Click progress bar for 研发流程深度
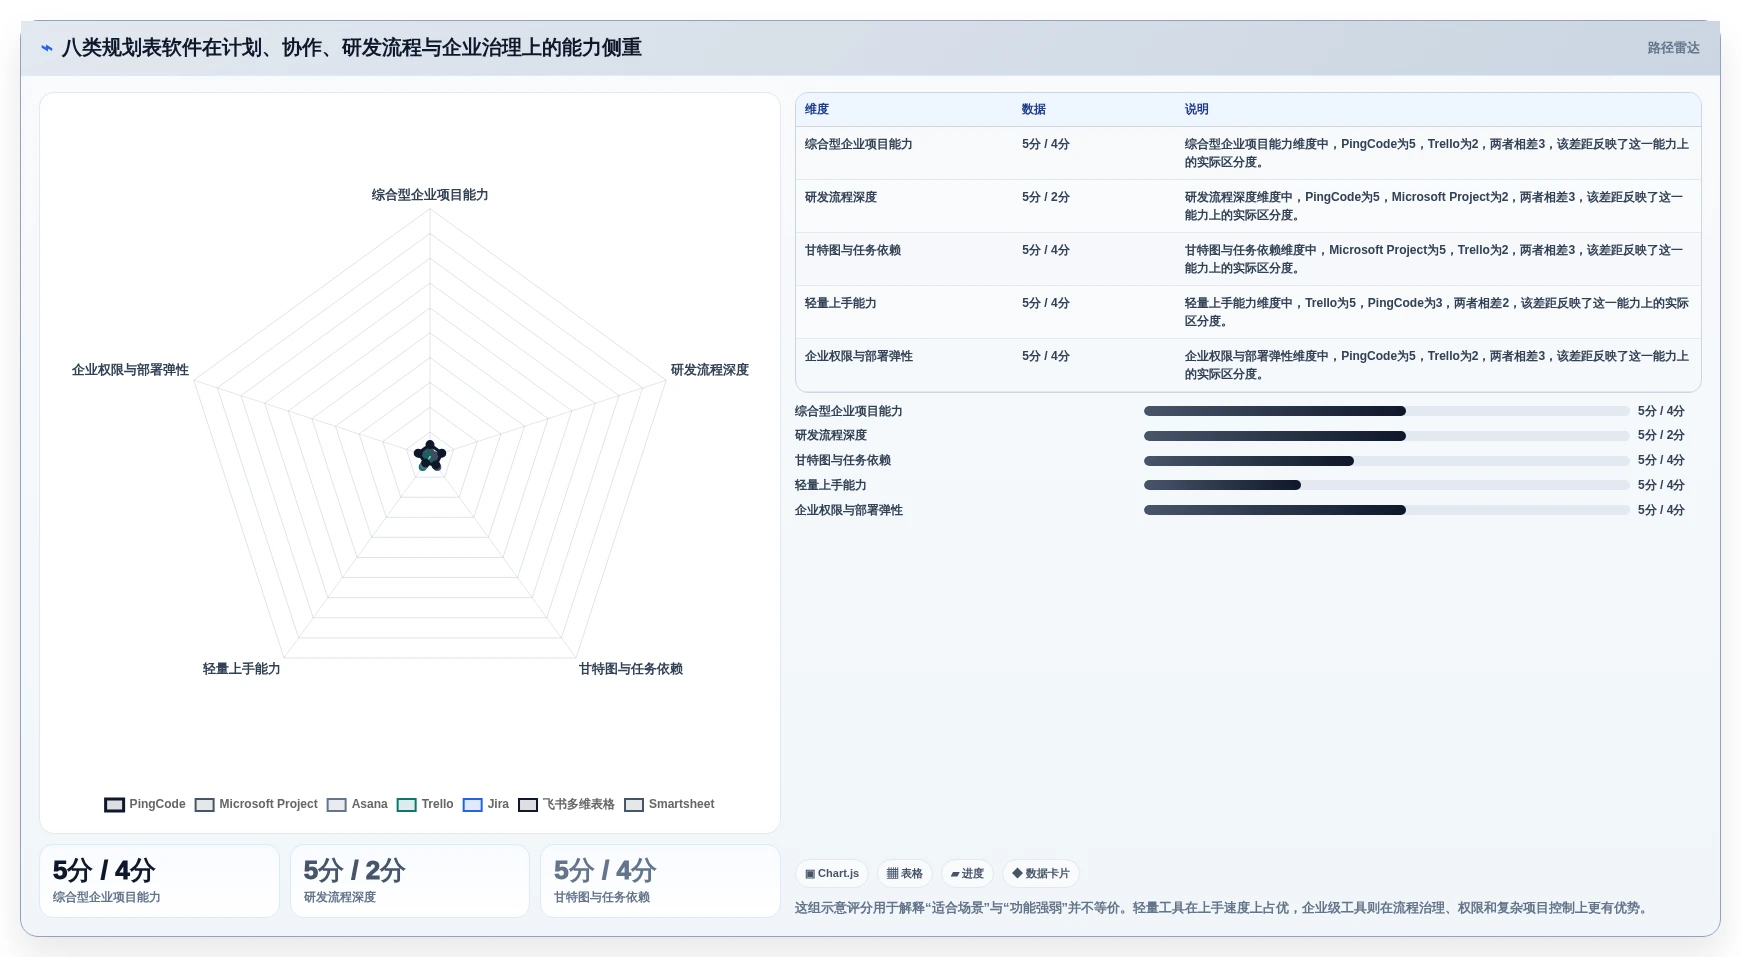 [1387, 436]
